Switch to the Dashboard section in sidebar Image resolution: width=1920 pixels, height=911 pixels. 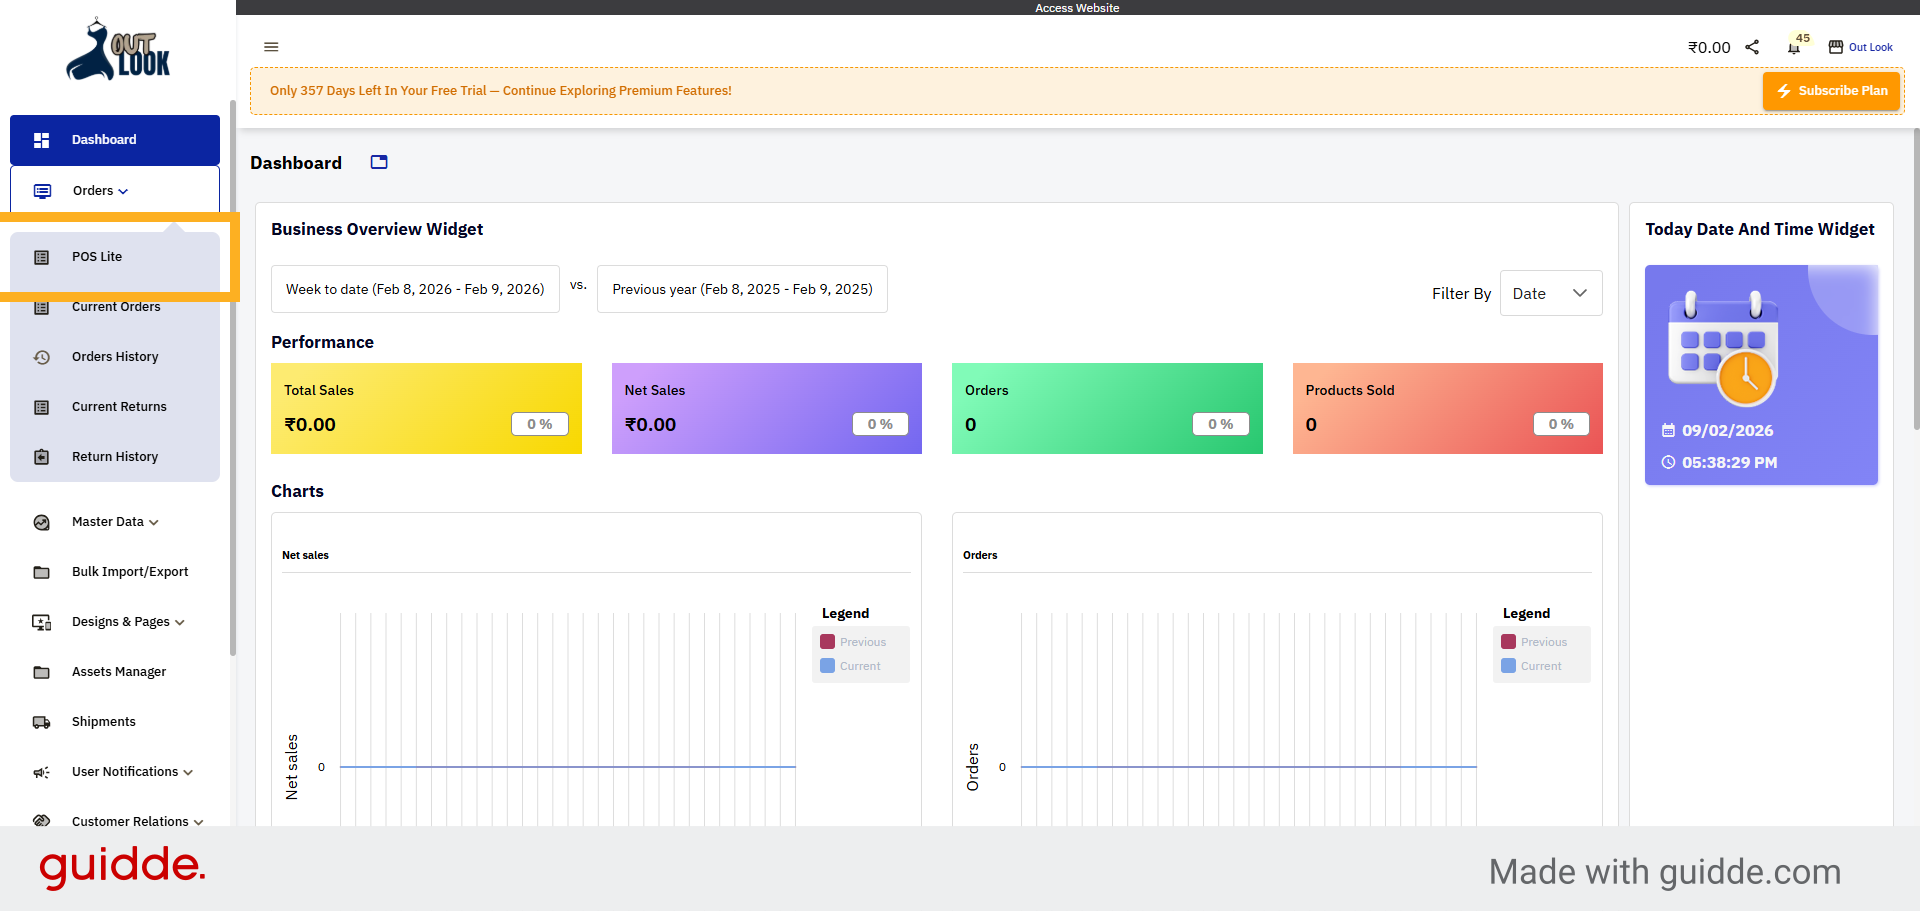click(104, 140)
